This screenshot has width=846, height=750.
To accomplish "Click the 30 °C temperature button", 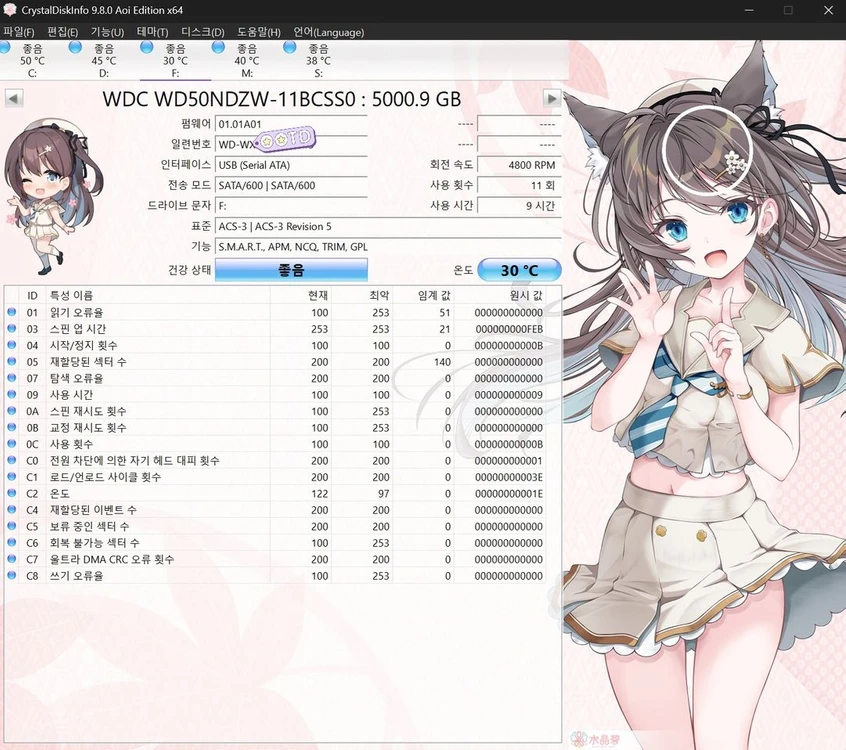I will click(x=520, y=270).
